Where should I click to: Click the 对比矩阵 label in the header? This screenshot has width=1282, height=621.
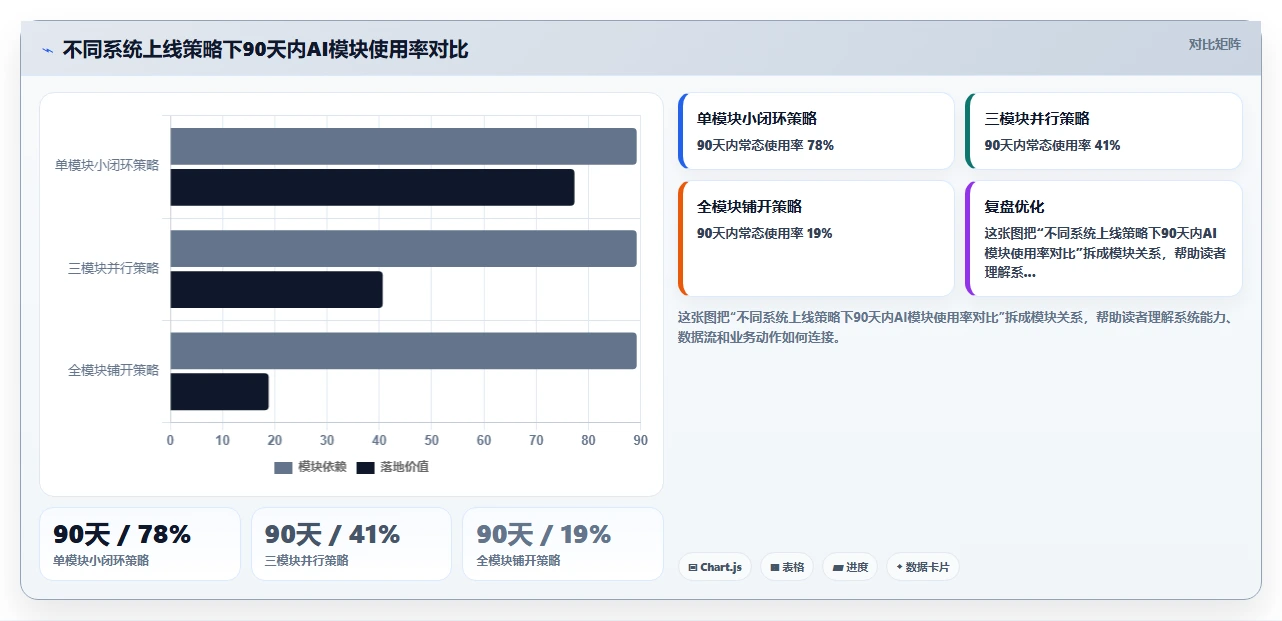[1214, 44]
